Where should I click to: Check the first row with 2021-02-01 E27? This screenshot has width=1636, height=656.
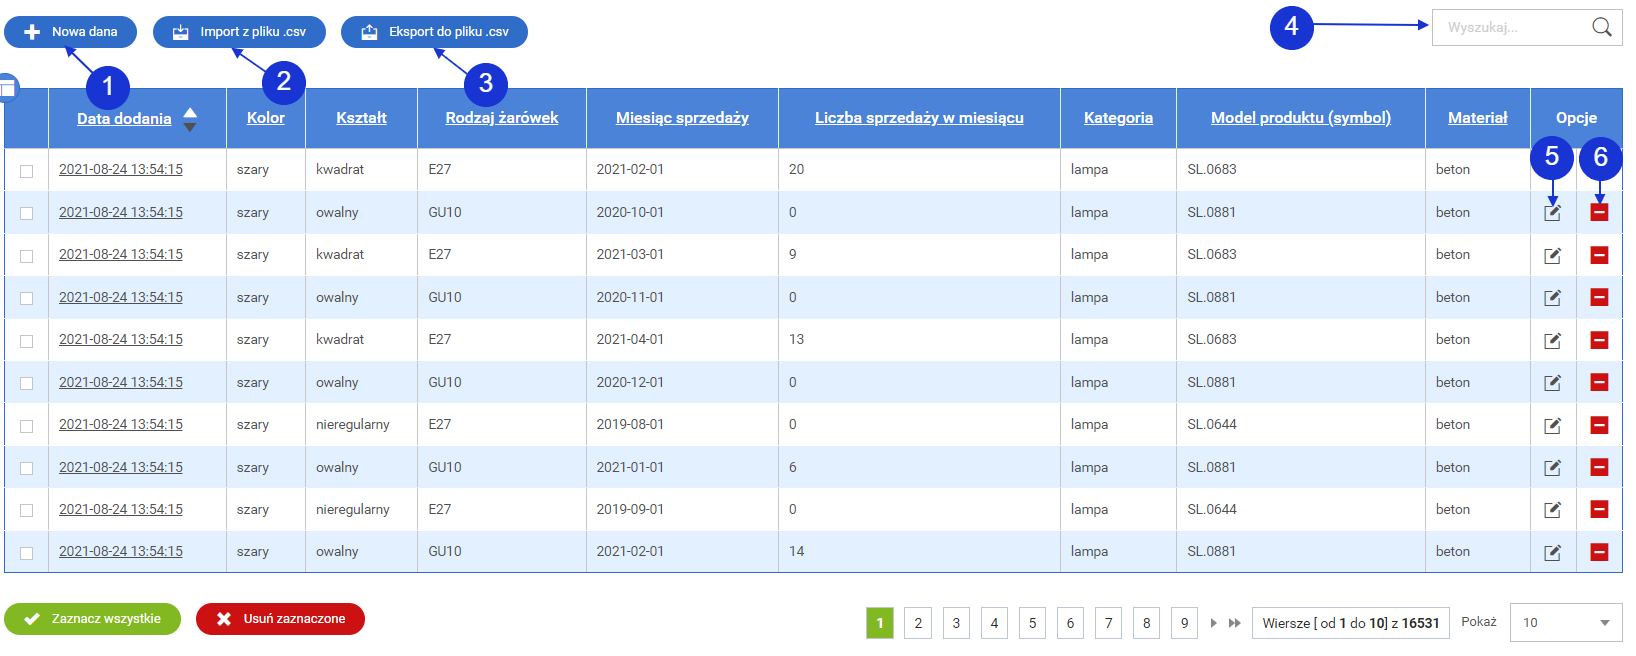click(26, 171)
